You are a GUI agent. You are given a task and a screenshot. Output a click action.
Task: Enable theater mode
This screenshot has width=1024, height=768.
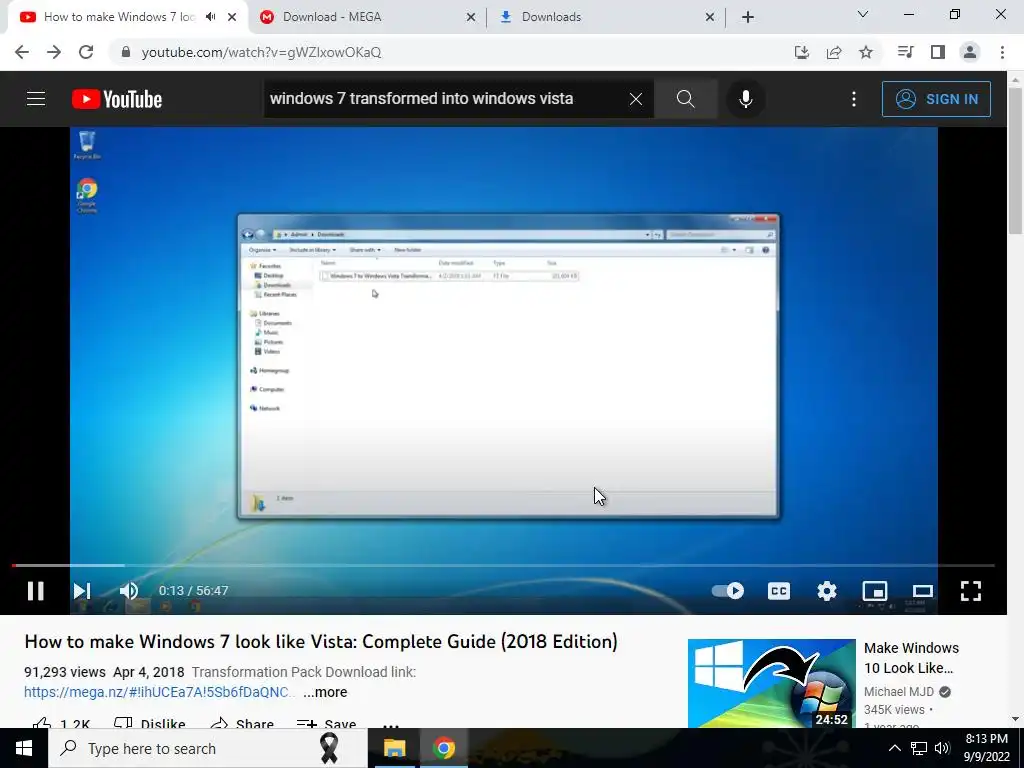[923, 591]
